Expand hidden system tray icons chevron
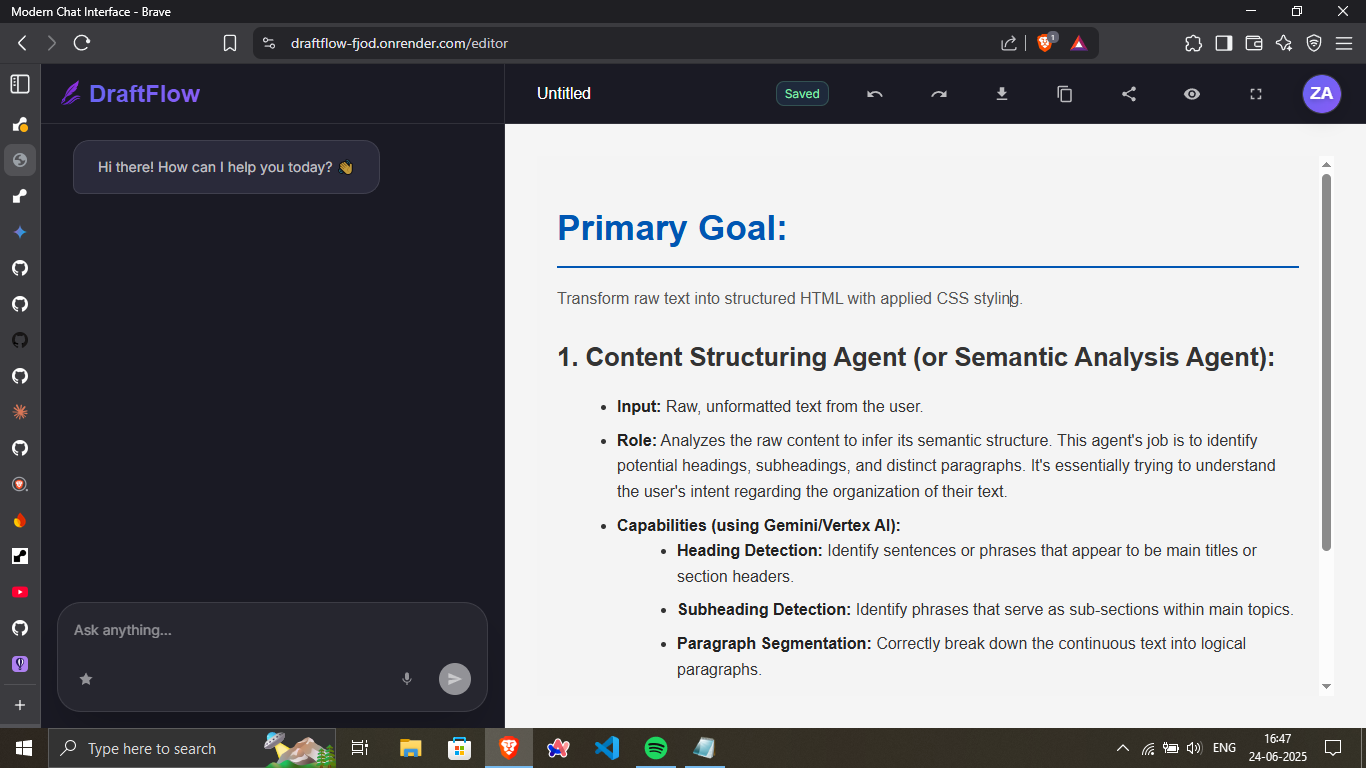The height and width of the screenshot is (768, 1366). (1123, 748)
